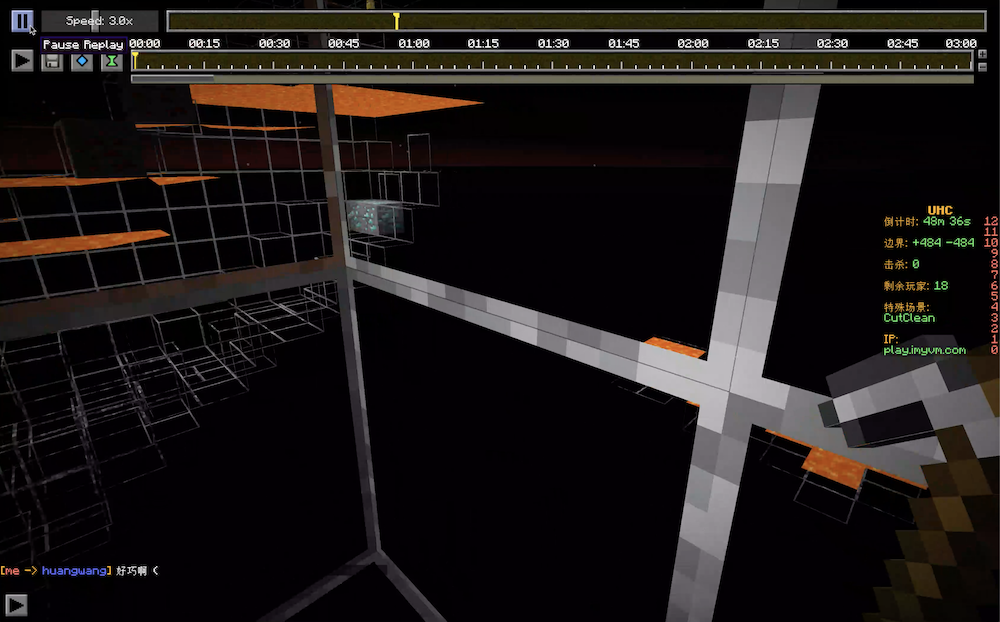Click the UHC scoreboard title

click(x=939, y=210)
